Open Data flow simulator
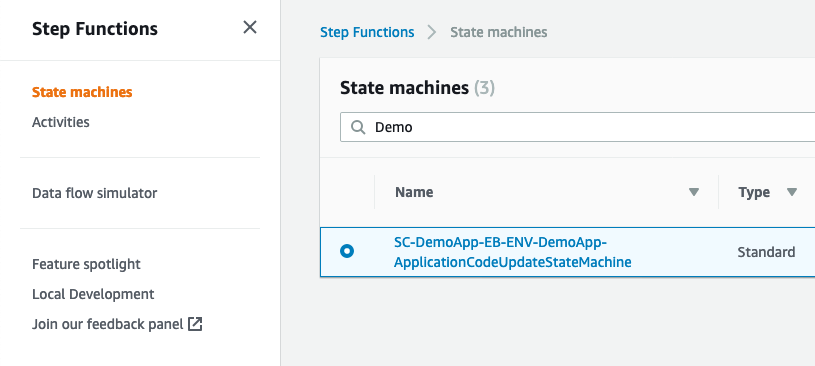 (x=95, y=193)
